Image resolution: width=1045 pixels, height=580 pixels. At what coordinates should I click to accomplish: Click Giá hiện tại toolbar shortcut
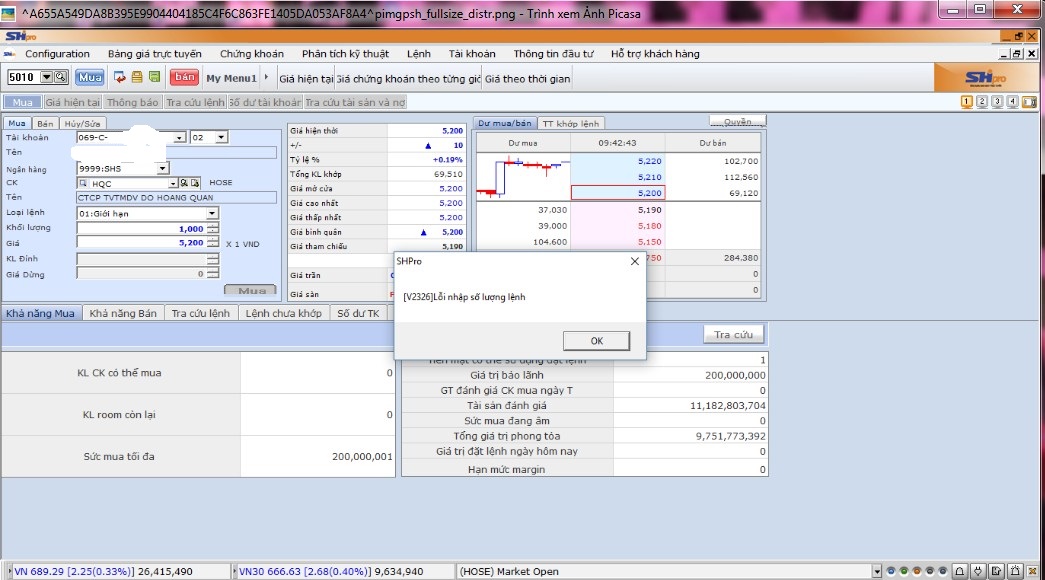tap(306, 79)
